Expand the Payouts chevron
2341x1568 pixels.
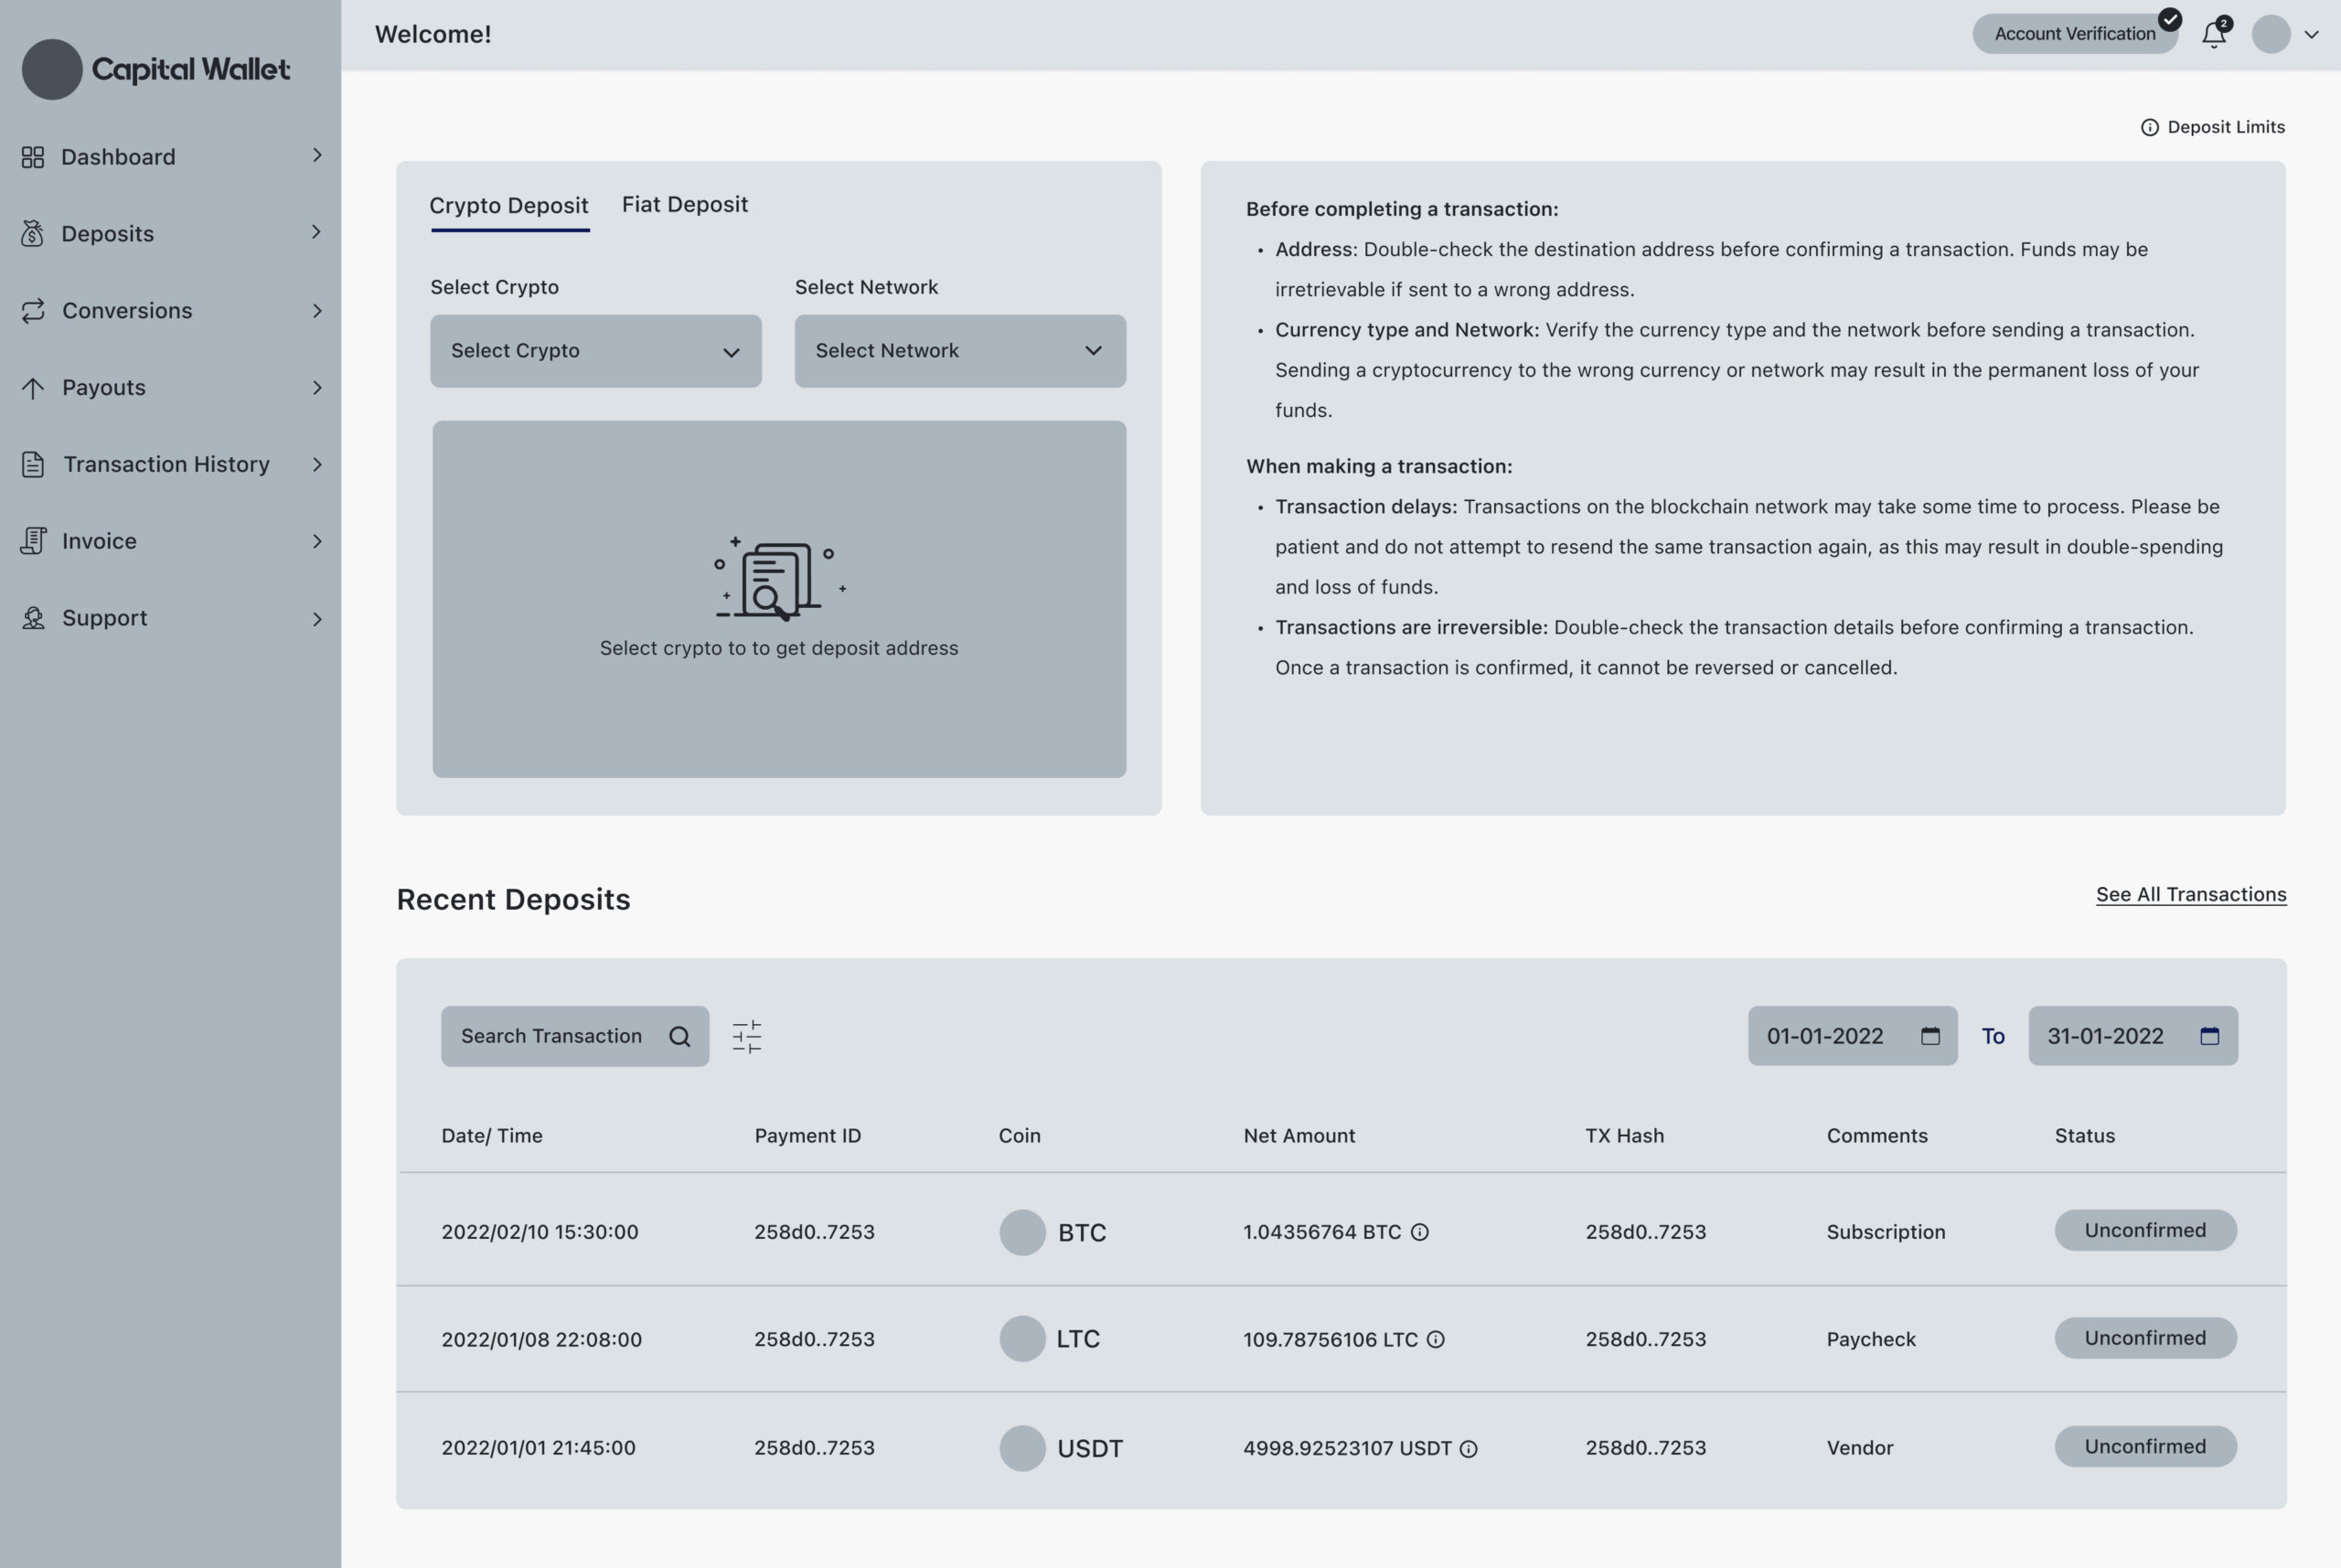[x=317, y=388]
